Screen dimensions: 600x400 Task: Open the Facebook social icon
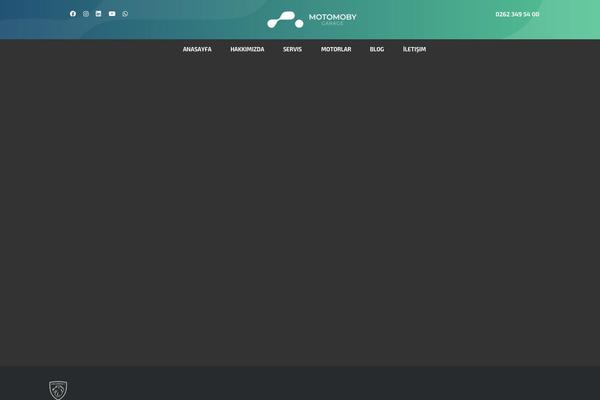tap(73, 14)
